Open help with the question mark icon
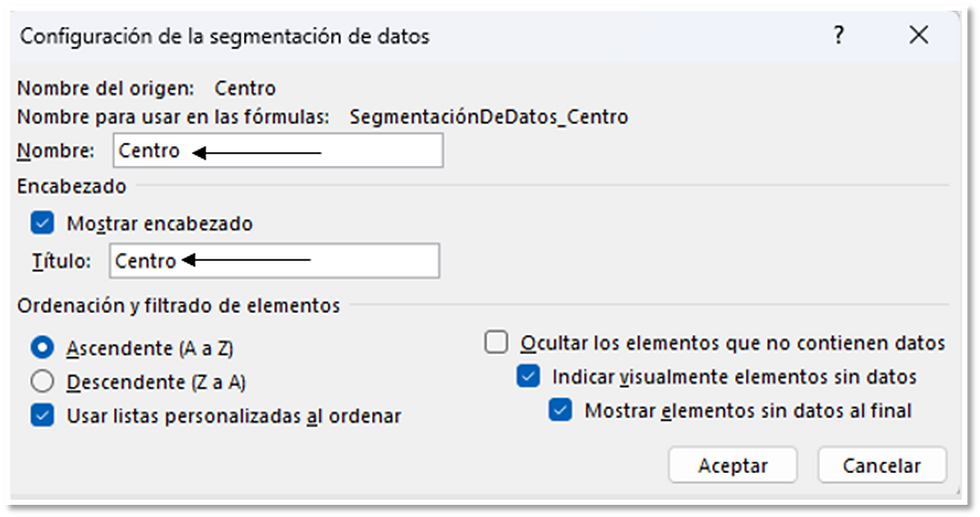 (839, 35)
